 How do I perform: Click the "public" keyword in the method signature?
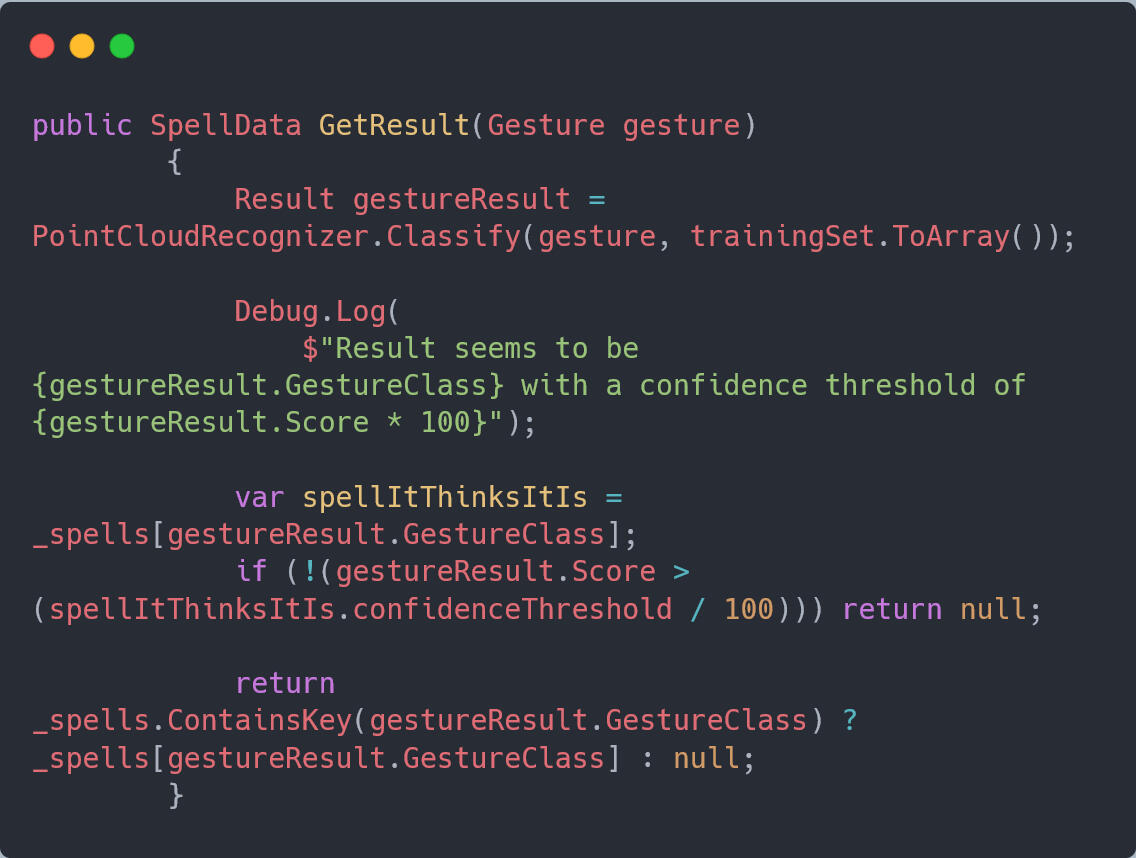point(82,125)
